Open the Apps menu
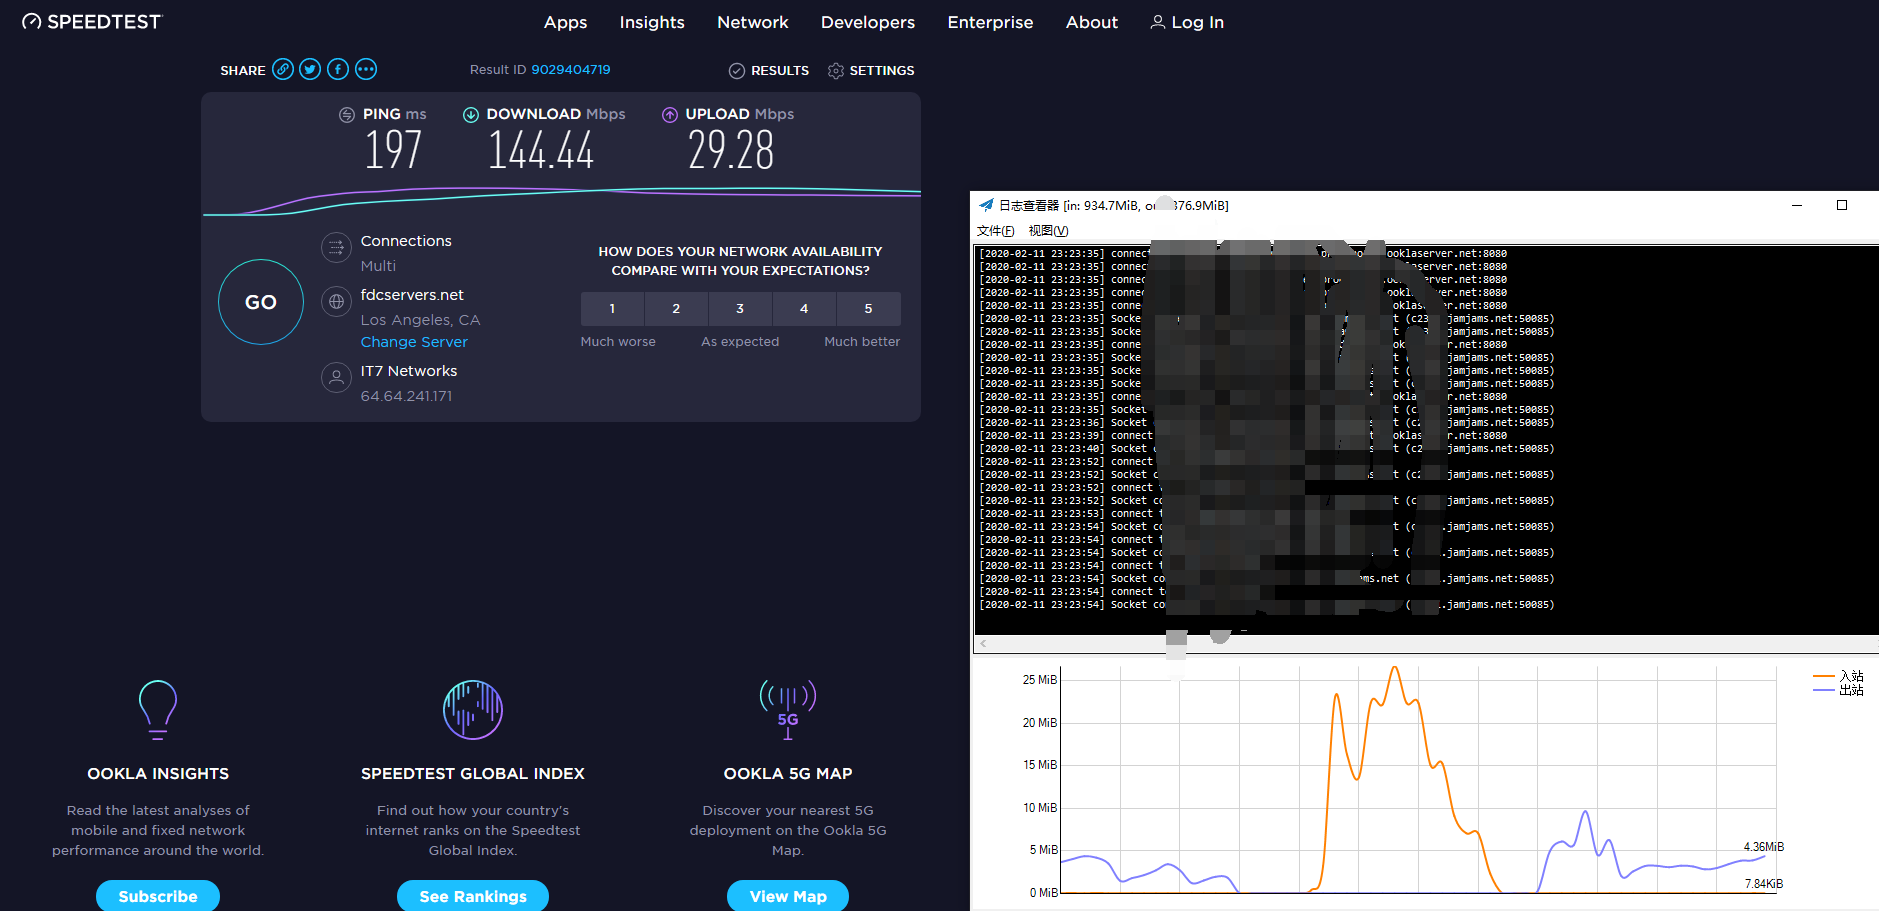The width and height of the screenshot is (1879, 911). click(x=565, y=22)
